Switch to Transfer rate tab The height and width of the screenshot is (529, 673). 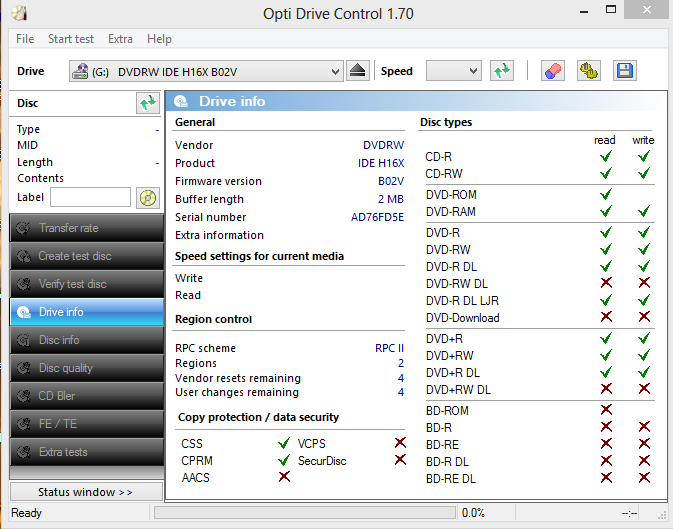87,228
